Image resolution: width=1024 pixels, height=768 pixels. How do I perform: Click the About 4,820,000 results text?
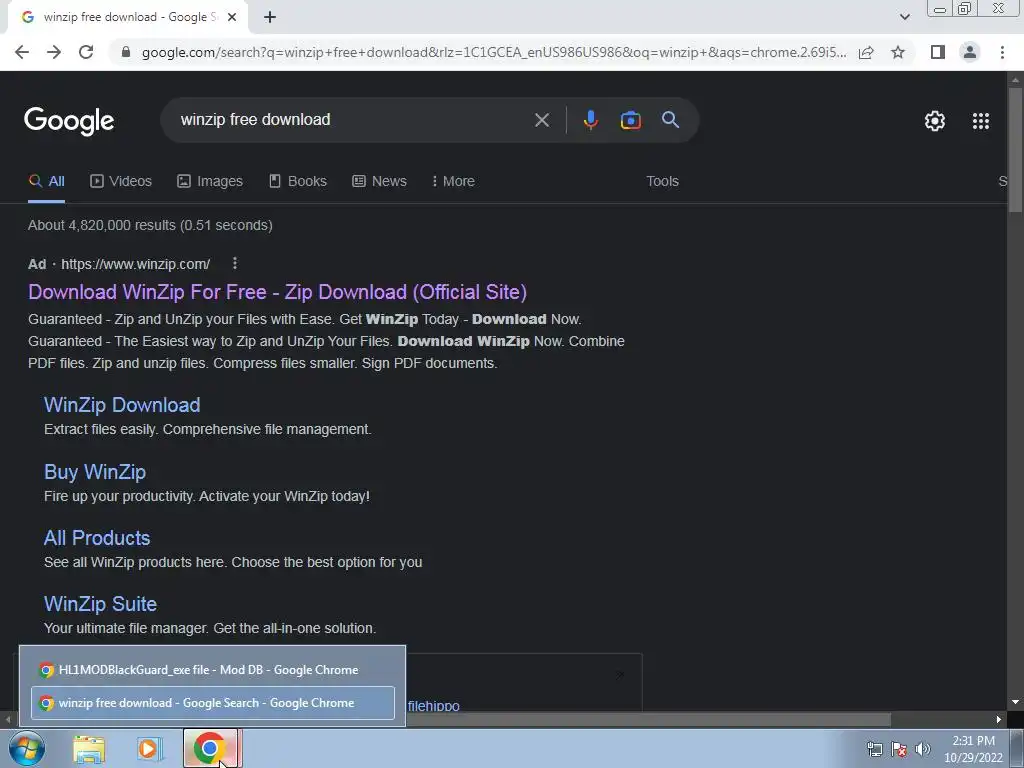click(150, 225)
